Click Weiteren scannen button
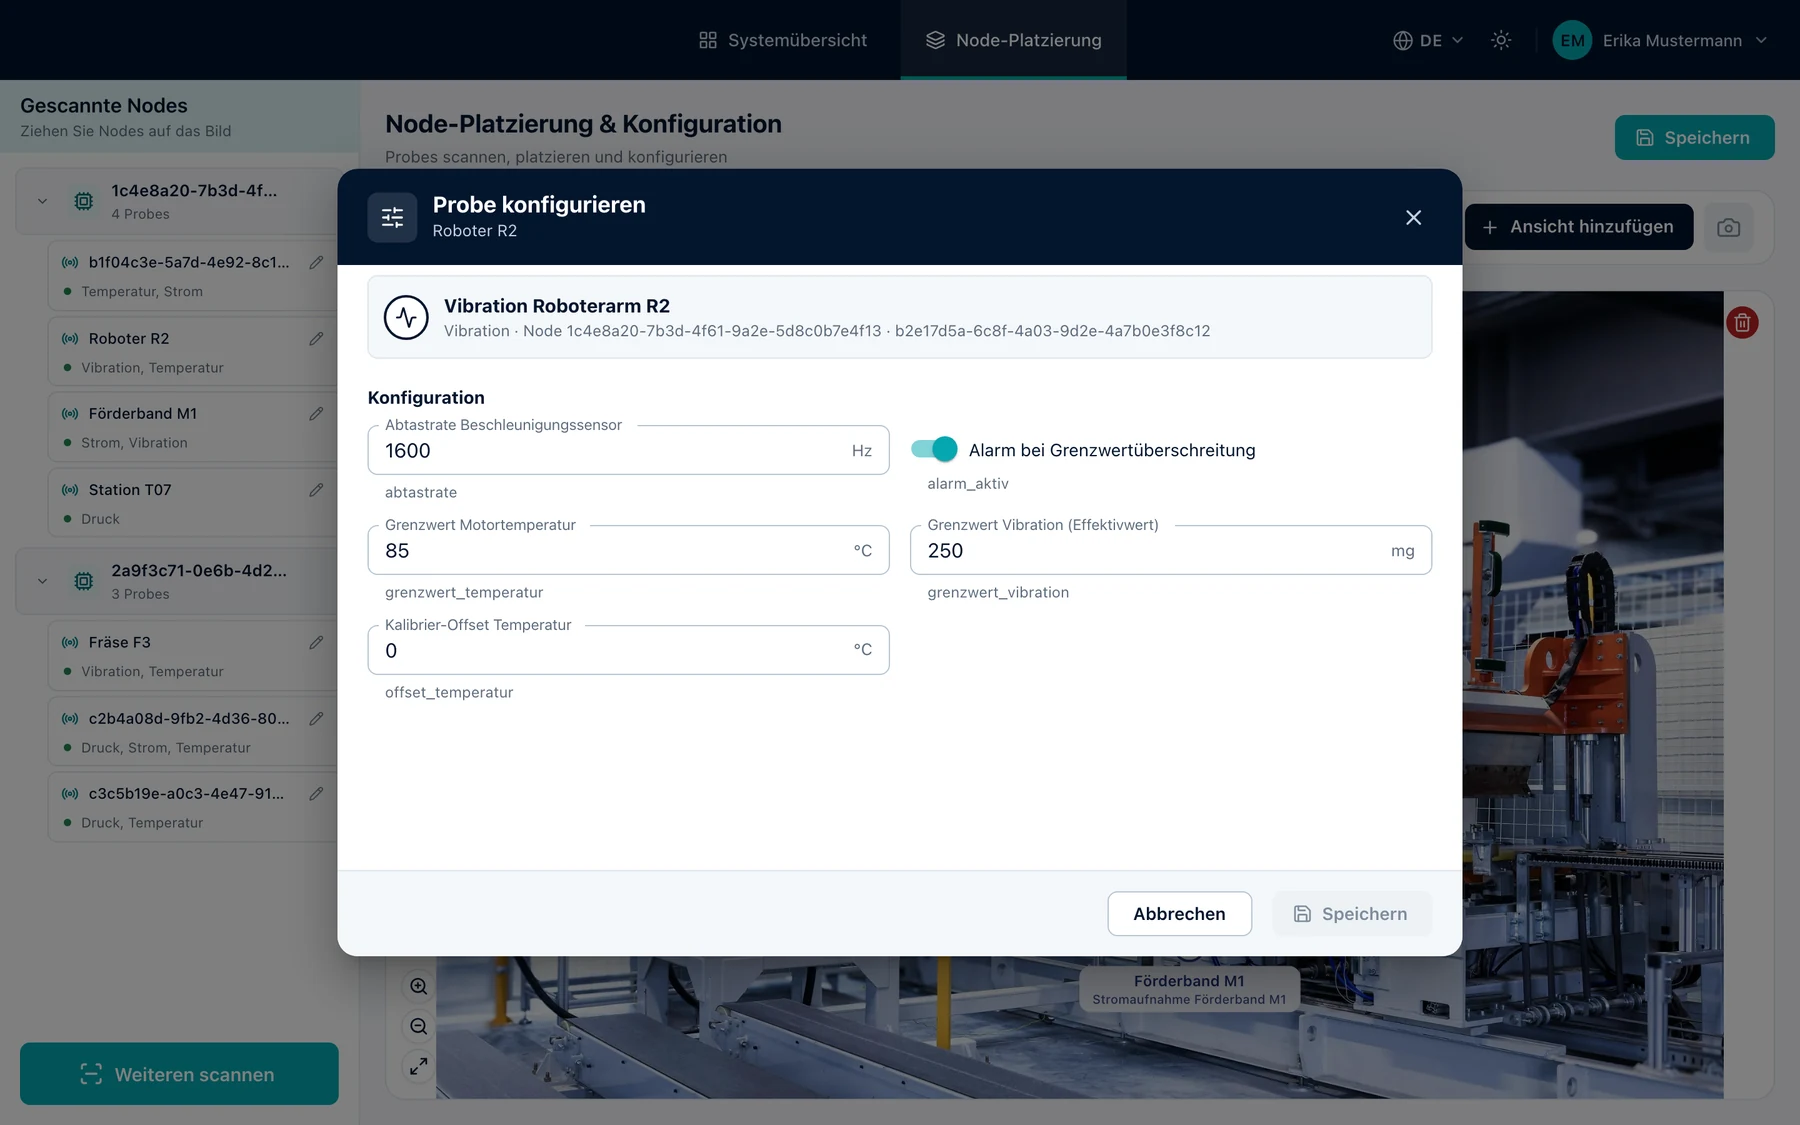 coord(179,1074)
